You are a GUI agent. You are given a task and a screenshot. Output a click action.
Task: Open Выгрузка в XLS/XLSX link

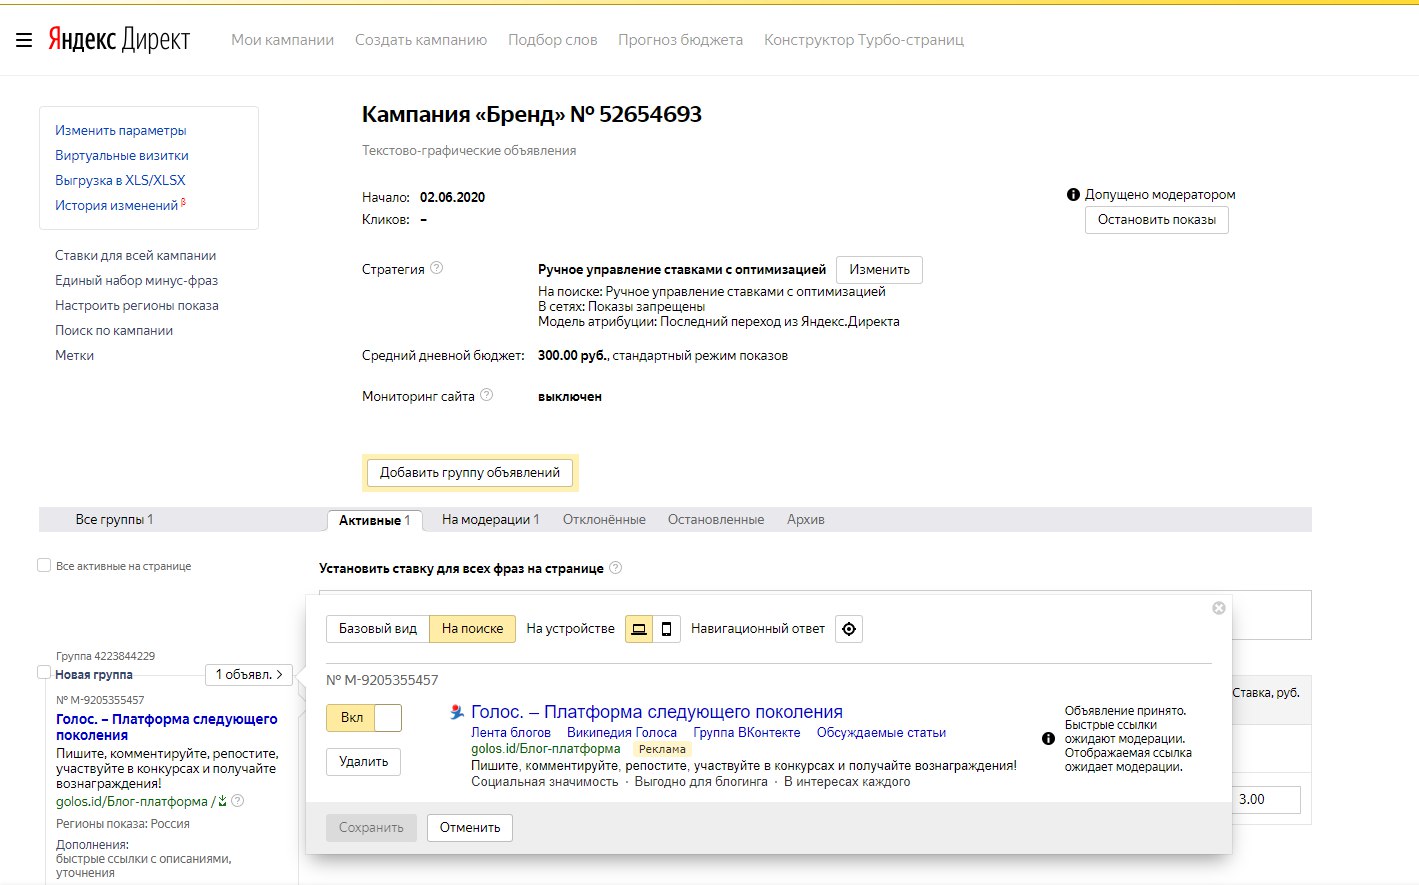[x=120, y=180]
